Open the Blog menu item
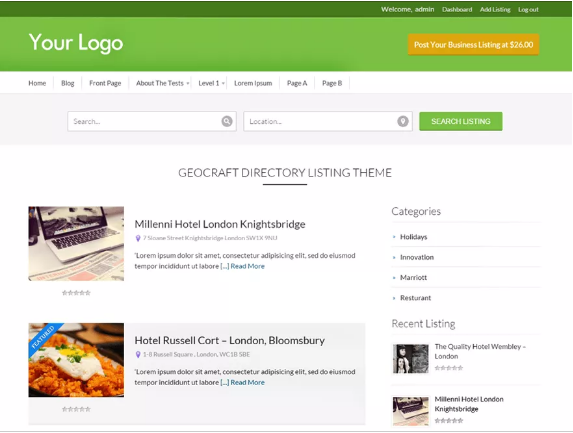The height and width of the screenshot is (433, 573). tap(68, 83)
